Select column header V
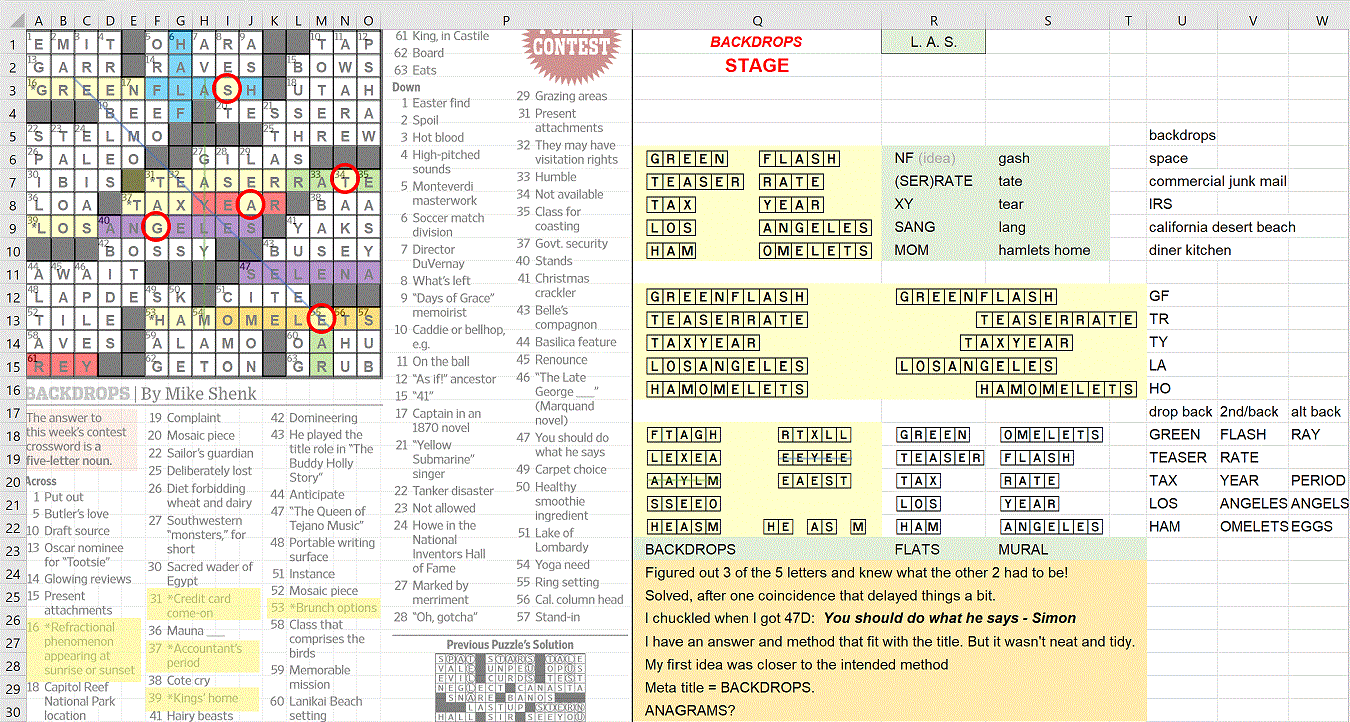Viewport: 1350px width, 722px height. point(1252,20)
